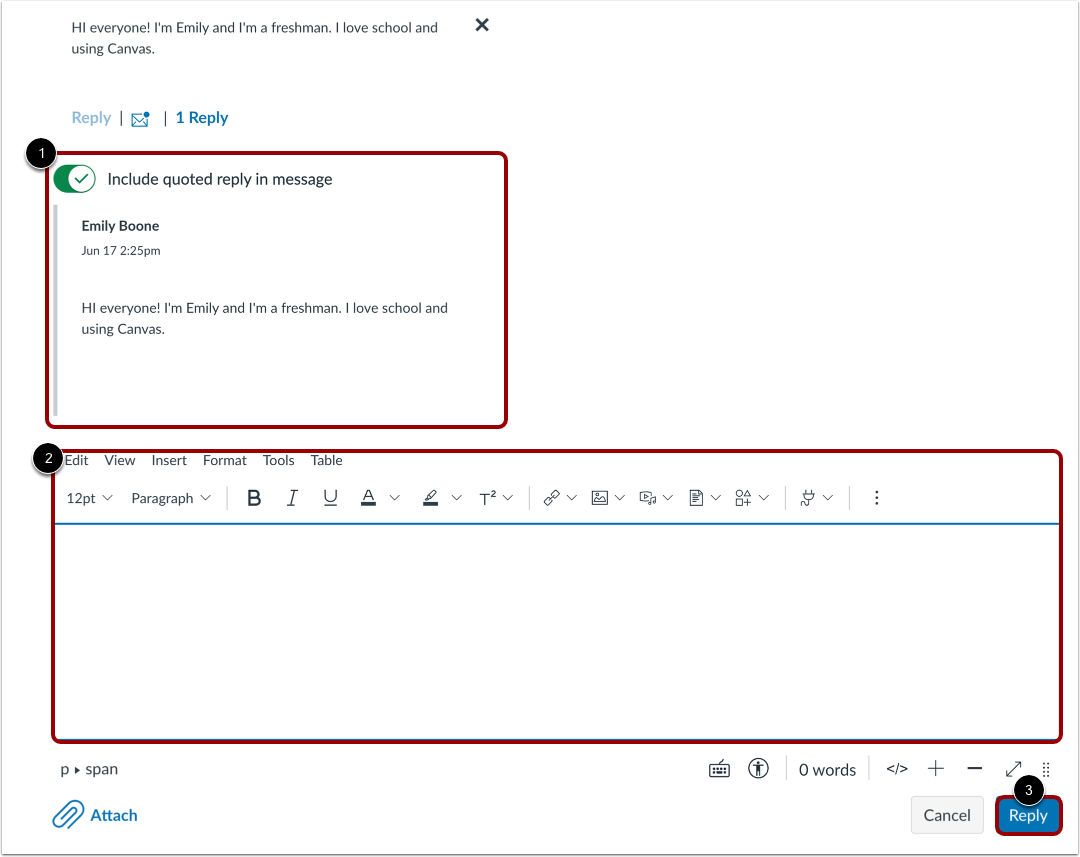Apply italic formatting
Screen dimensions: 1080x857
coord(292,497)
